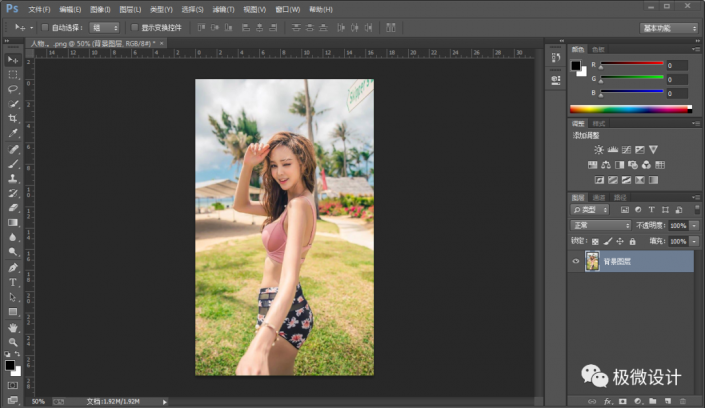The height and width of the screenshot is (408, 705).
Task: Click the R red slider
Action: coord(632,63)
